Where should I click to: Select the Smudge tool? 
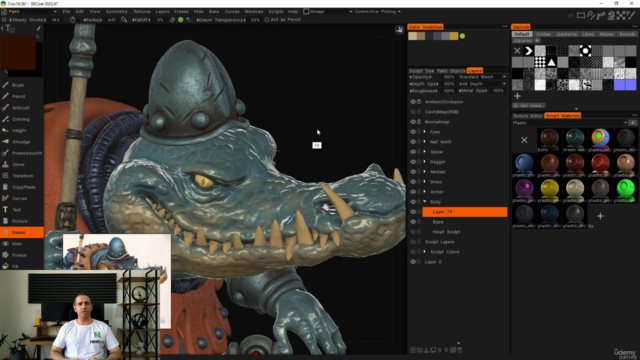(22, 142)
